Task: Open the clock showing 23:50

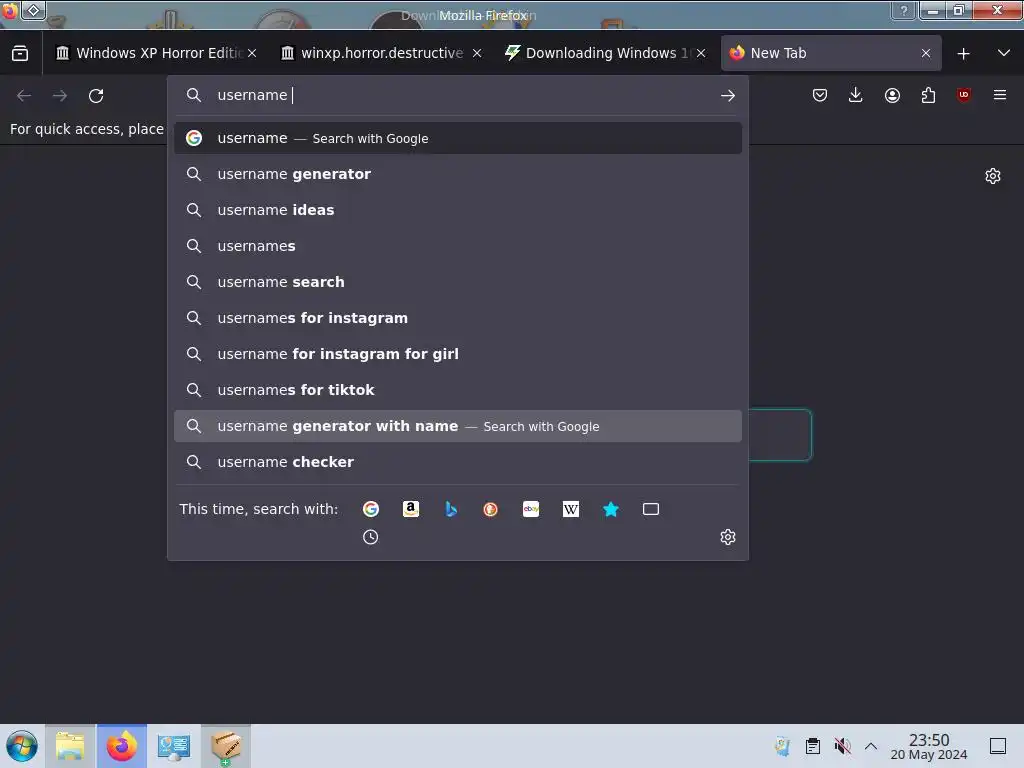Action: pyautogui.click(x=929, y=746)
